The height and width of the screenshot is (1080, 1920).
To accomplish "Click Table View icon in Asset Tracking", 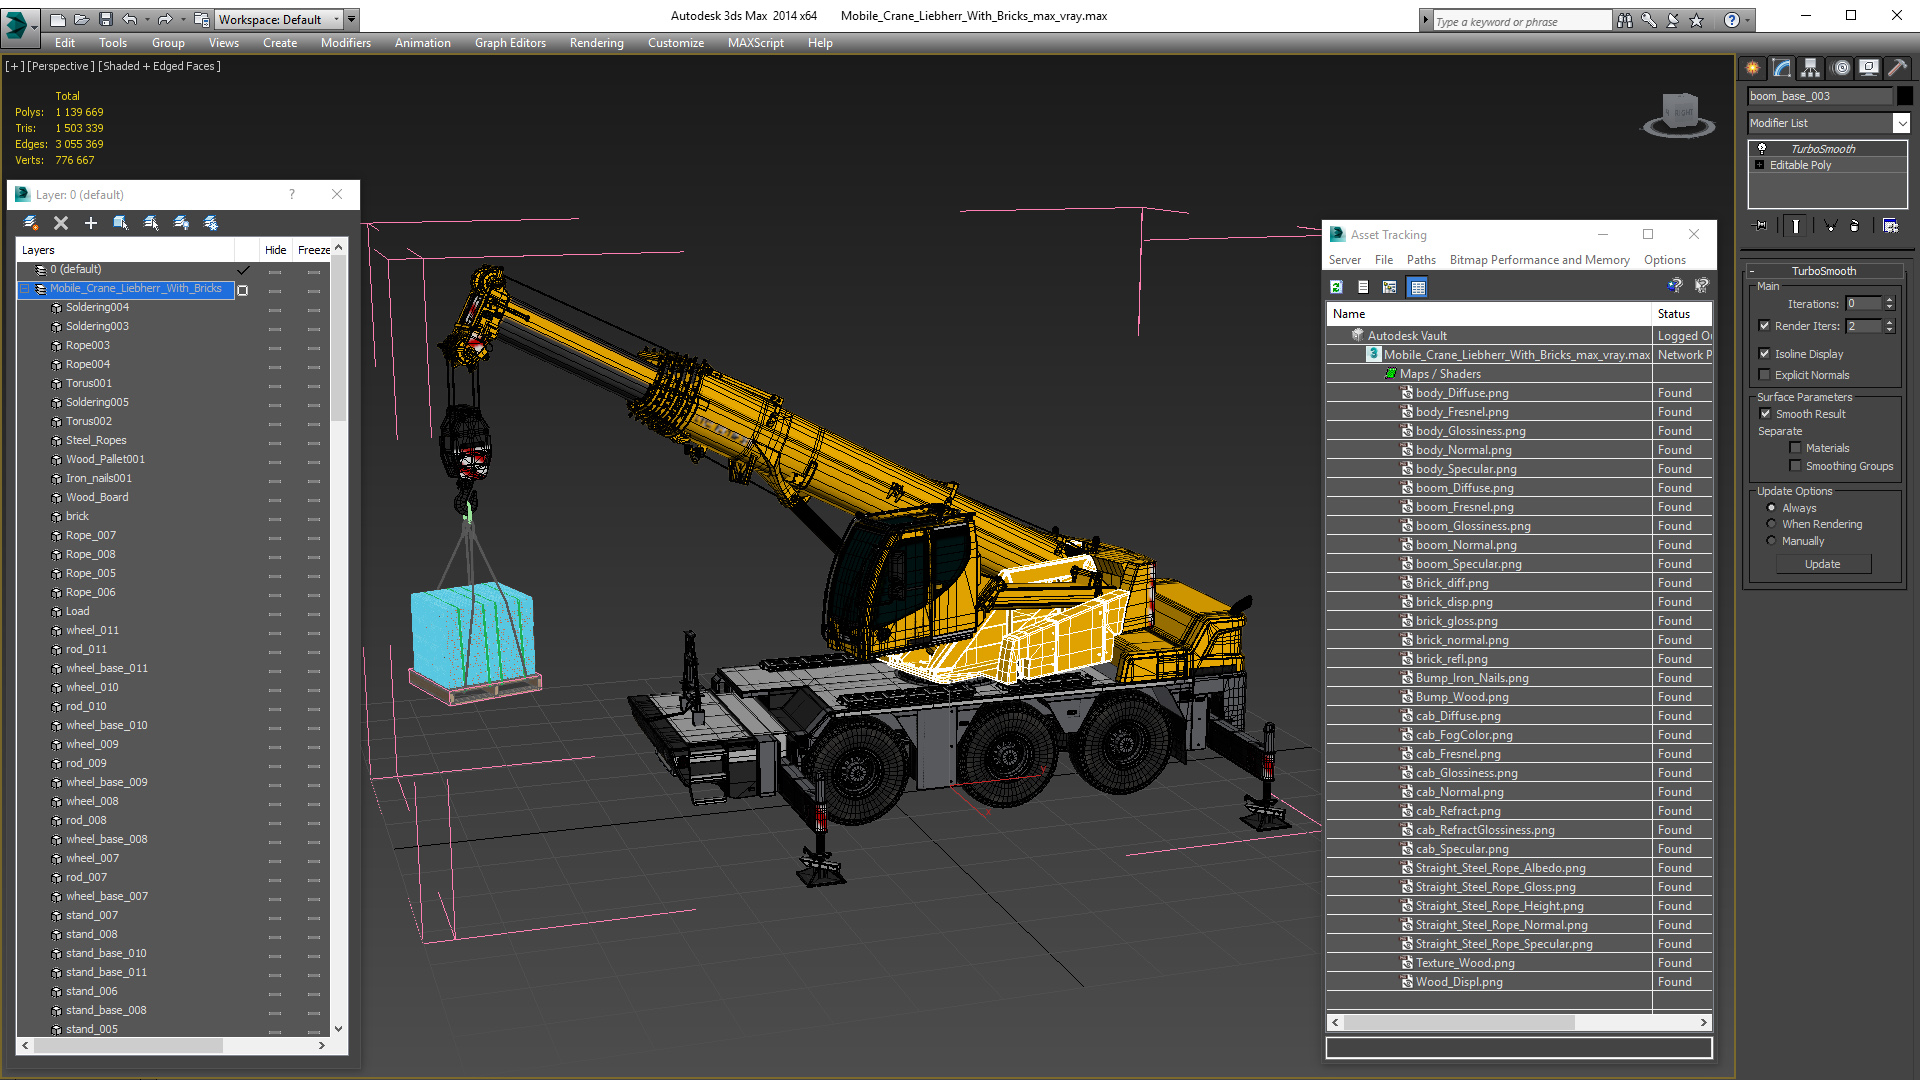I will 1417,287.
